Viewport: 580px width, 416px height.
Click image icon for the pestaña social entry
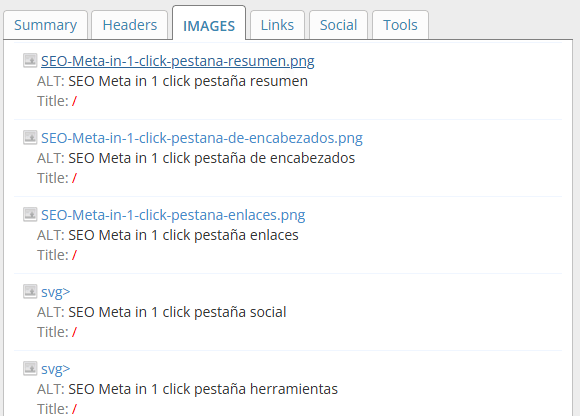(x=30, y=291)
